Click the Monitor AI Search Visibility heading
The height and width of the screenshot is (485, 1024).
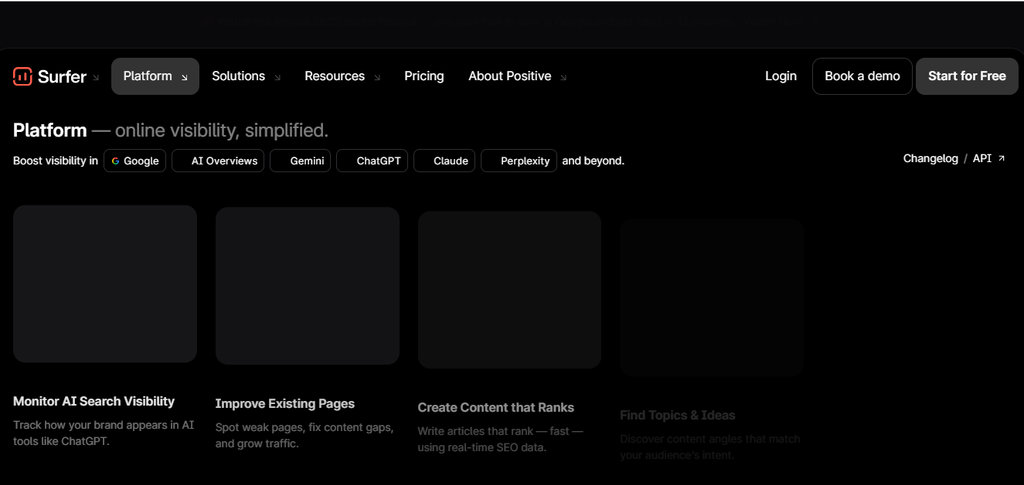[x=94, y=401]
